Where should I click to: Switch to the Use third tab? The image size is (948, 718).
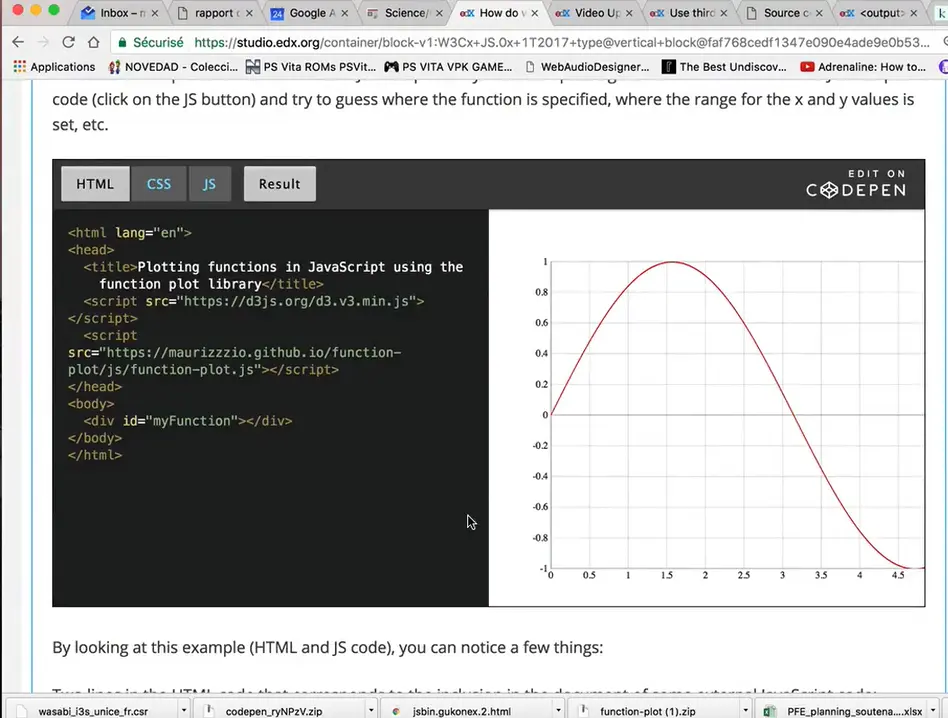(688, 13)
